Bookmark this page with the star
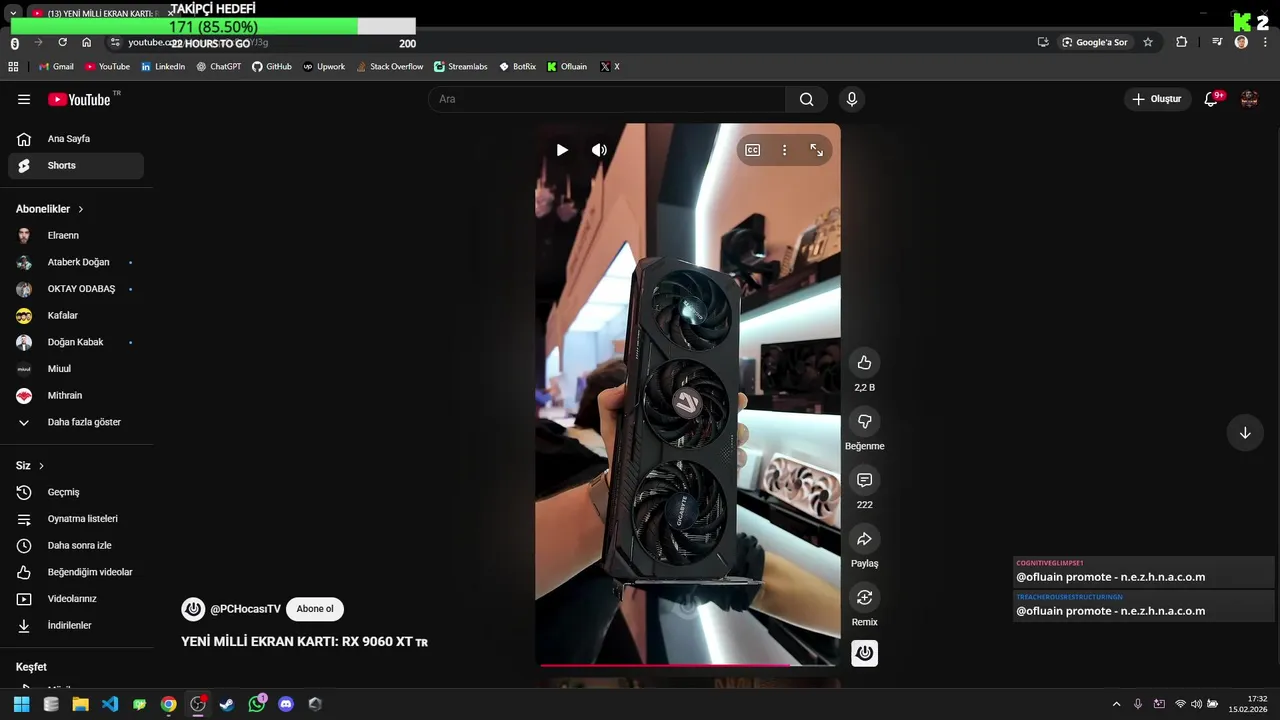 1148,42
